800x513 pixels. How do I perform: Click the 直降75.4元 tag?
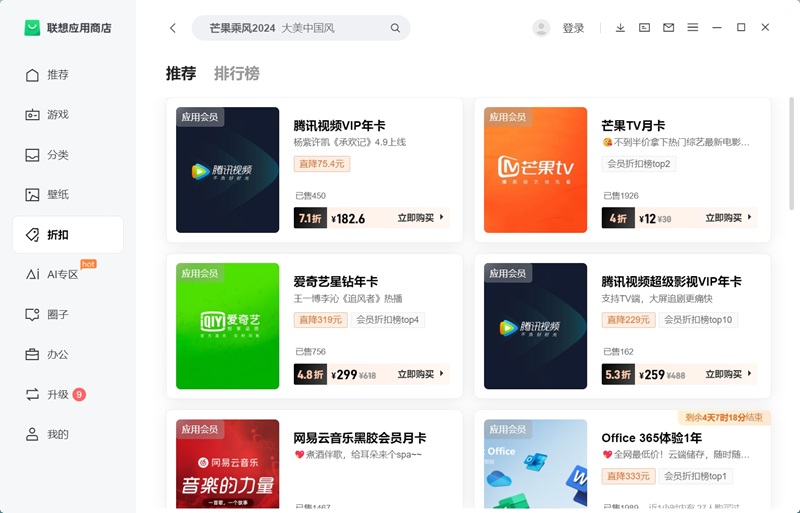tap(322, 164)
